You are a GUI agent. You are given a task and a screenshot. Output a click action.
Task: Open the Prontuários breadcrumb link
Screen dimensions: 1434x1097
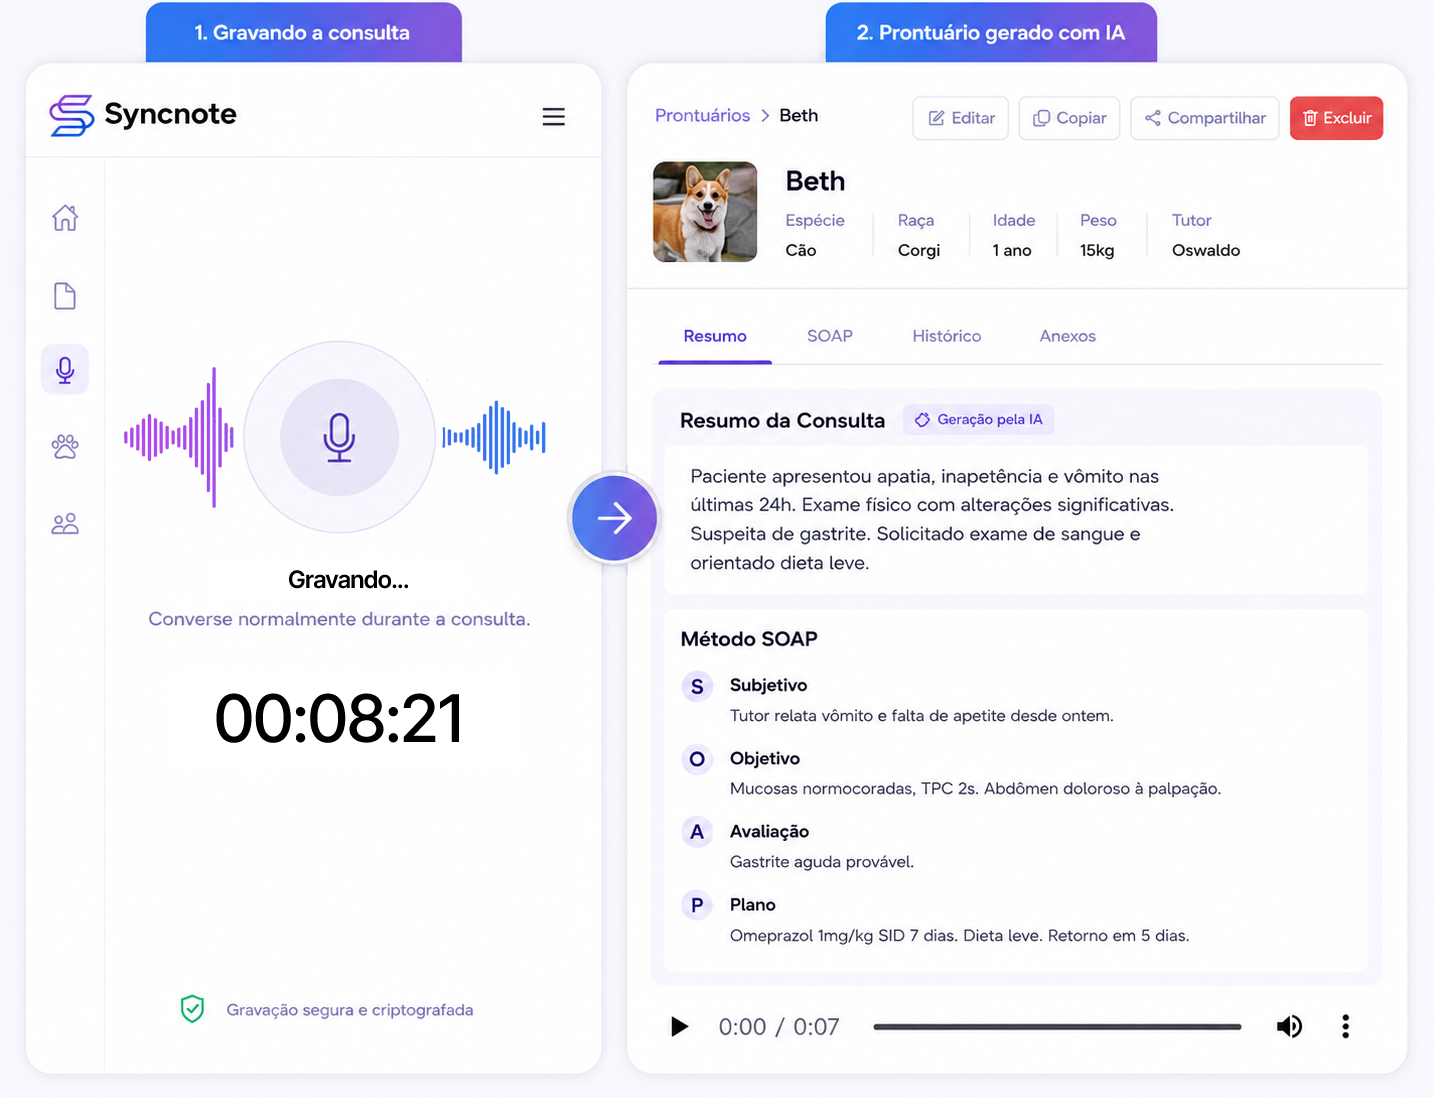coord(702,116)
